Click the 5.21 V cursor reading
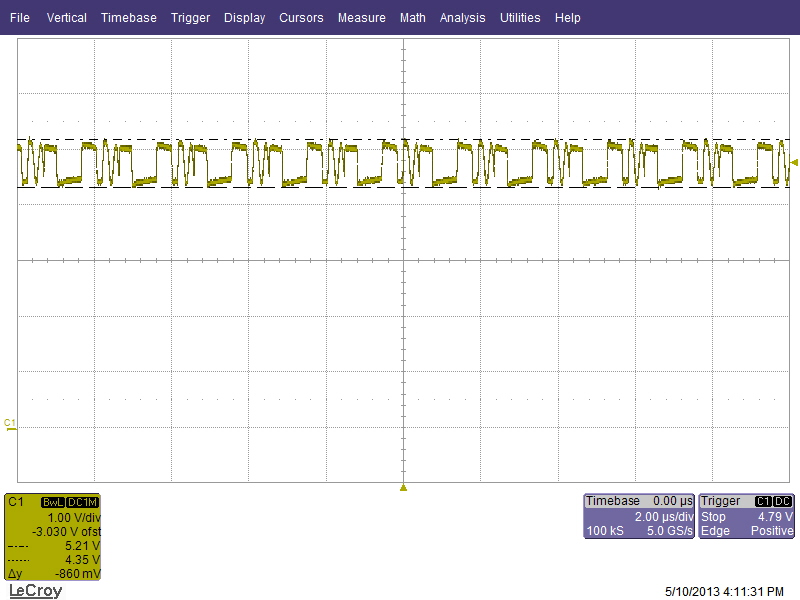The height and width of the screenshot is (600, 800). [x=82, y=546]
